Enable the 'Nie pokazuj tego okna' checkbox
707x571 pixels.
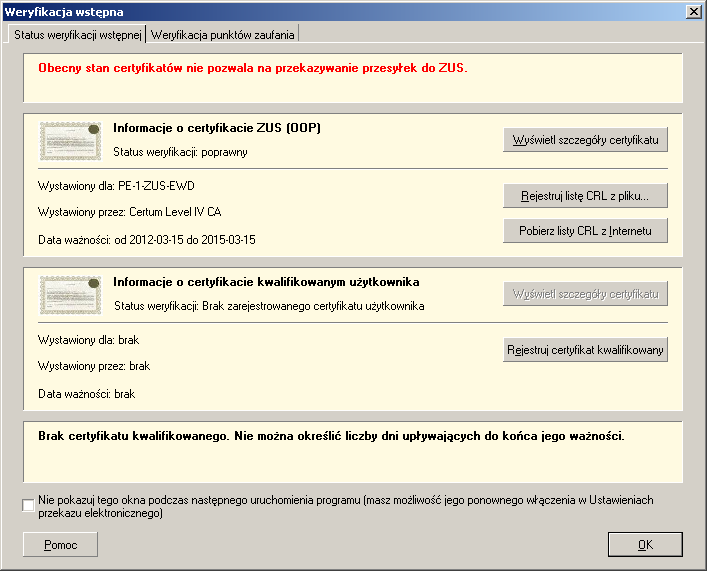tap(28, 505)
